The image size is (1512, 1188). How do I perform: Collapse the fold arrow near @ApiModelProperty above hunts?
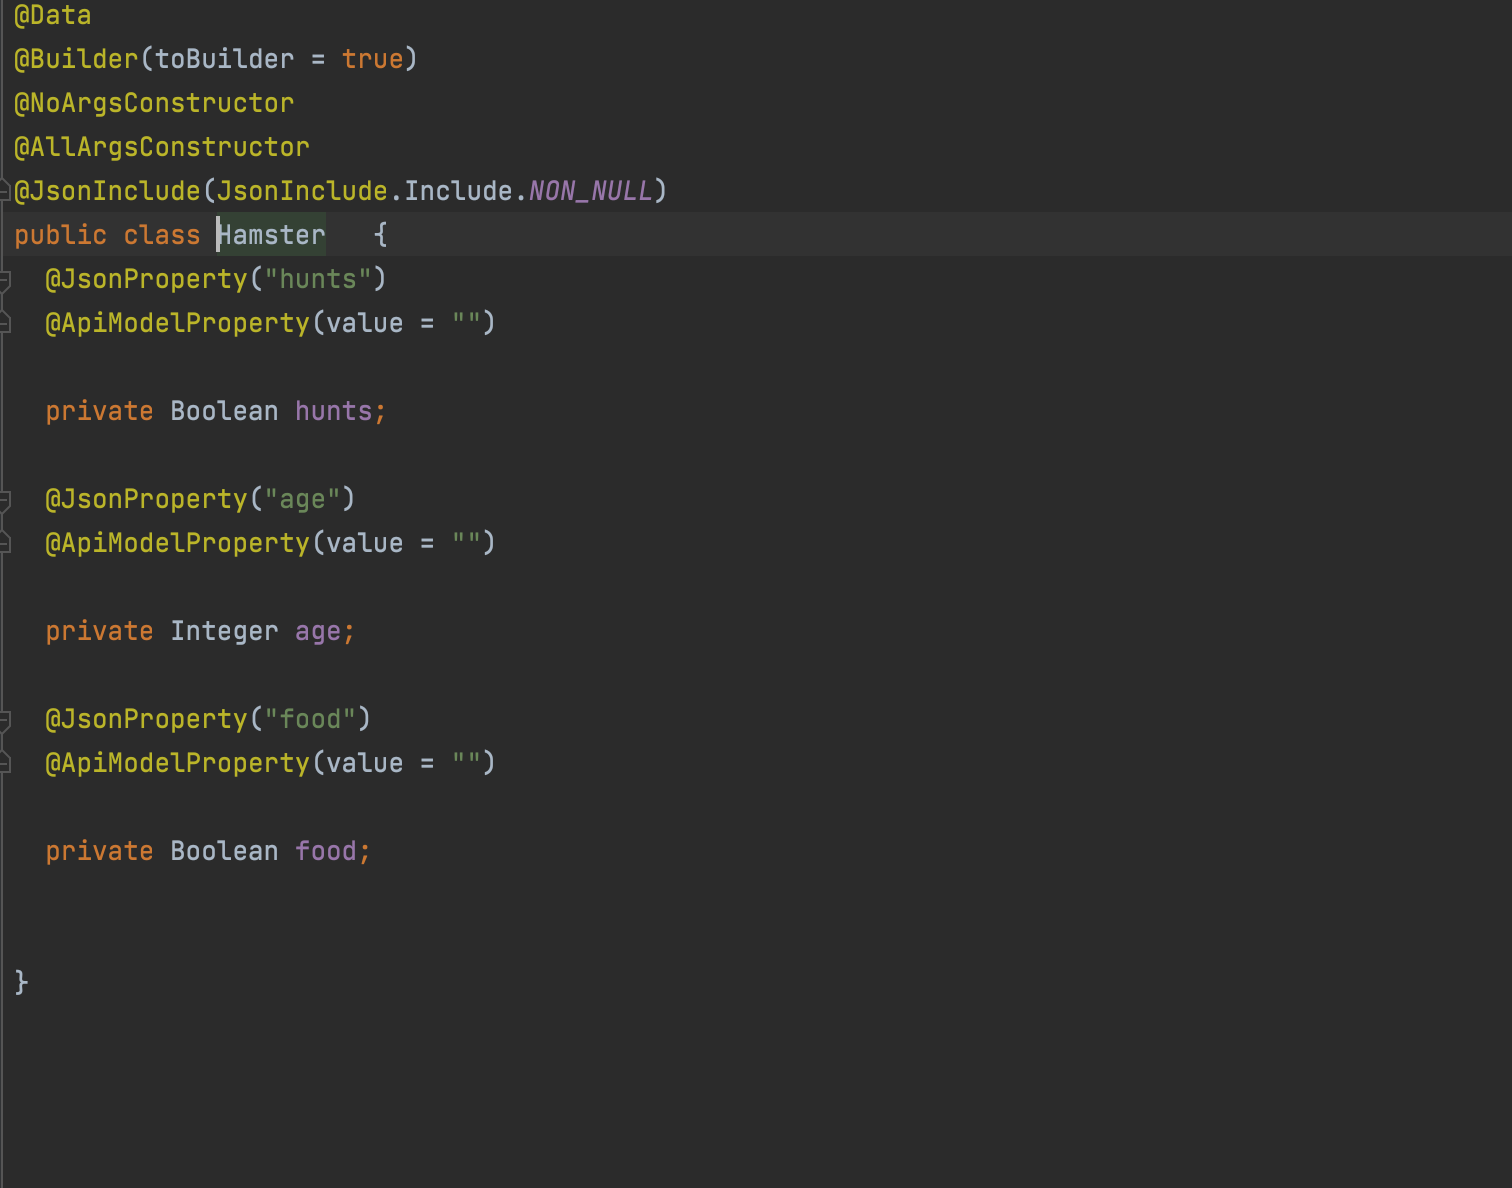(x=5, y=322)
